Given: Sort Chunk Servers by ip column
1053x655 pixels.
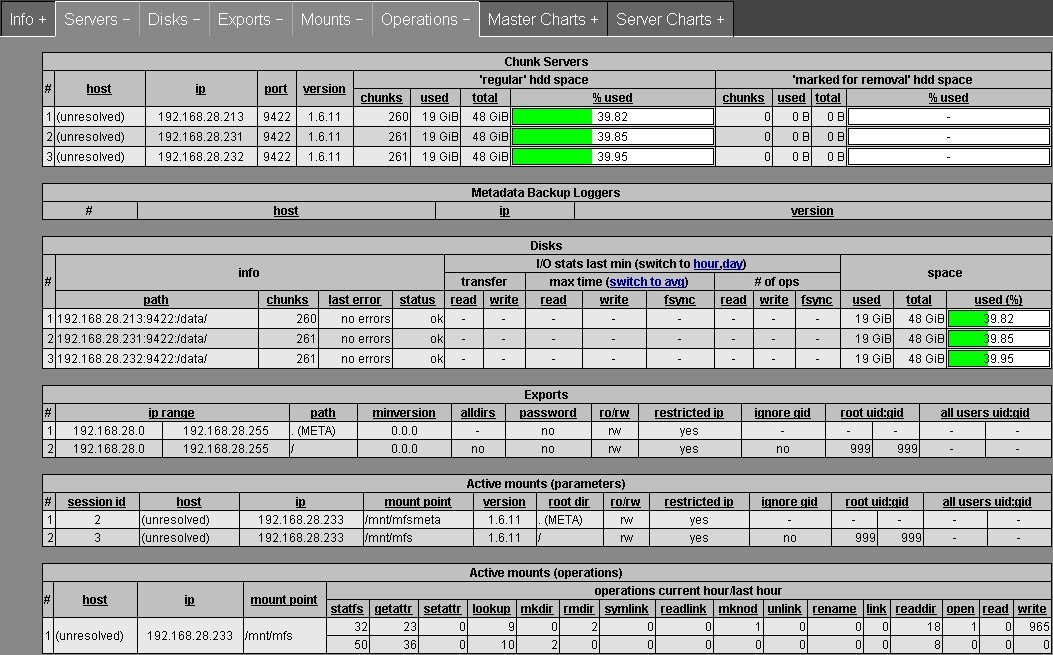Looking at the screenshot, I should pos(200,89).
